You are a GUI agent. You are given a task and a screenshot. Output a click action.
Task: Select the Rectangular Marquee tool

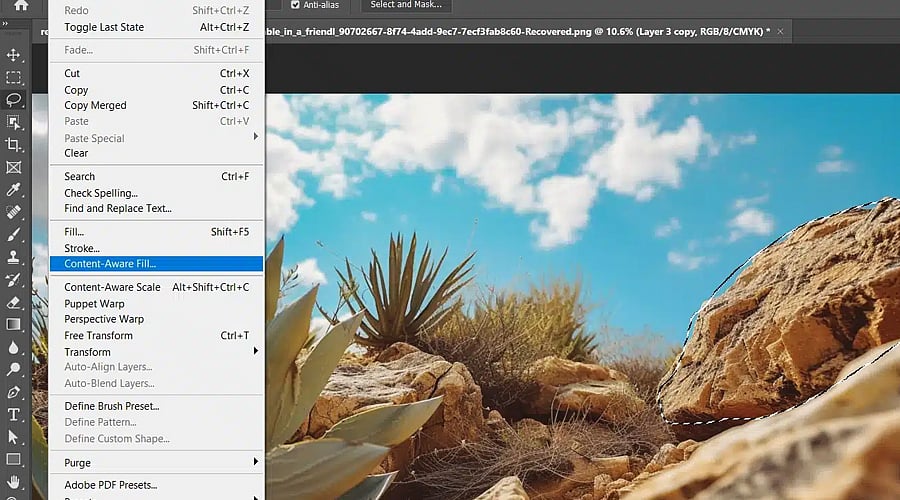point(13,77)
